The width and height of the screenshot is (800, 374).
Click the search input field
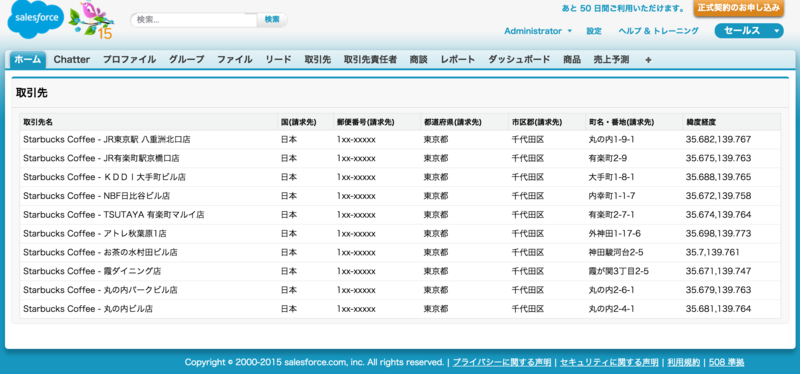pos(194,20)
